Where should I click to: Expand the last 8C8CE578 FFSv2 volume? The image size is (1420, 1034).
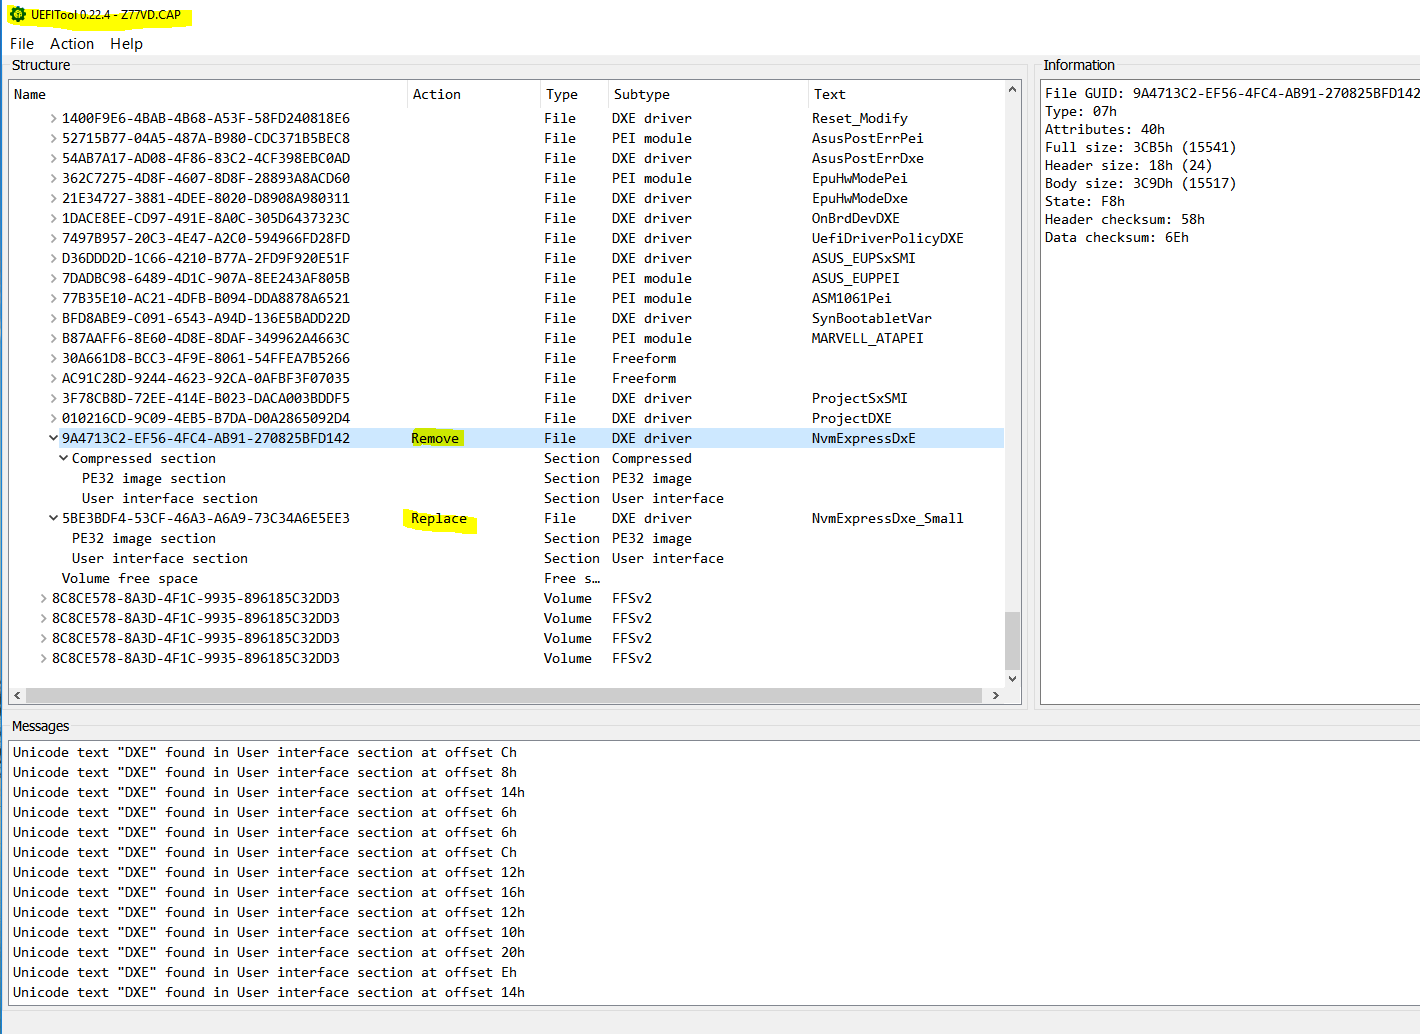click(43, 658)
